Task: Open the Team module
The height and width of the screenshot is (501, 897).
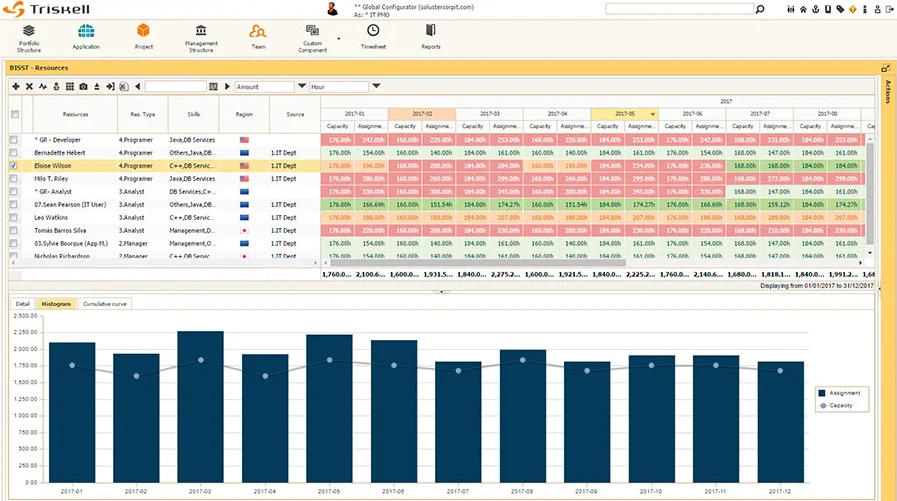Action: [258, 37]
